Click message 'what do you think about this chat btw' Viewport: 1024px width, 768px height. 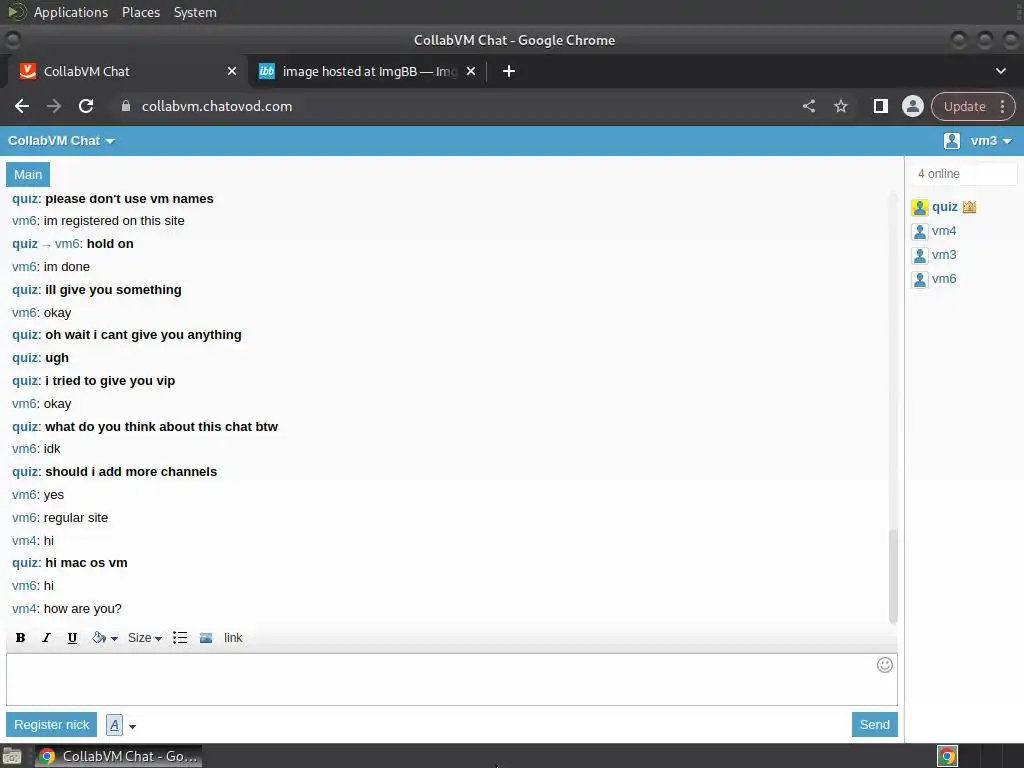click(161, 426)
